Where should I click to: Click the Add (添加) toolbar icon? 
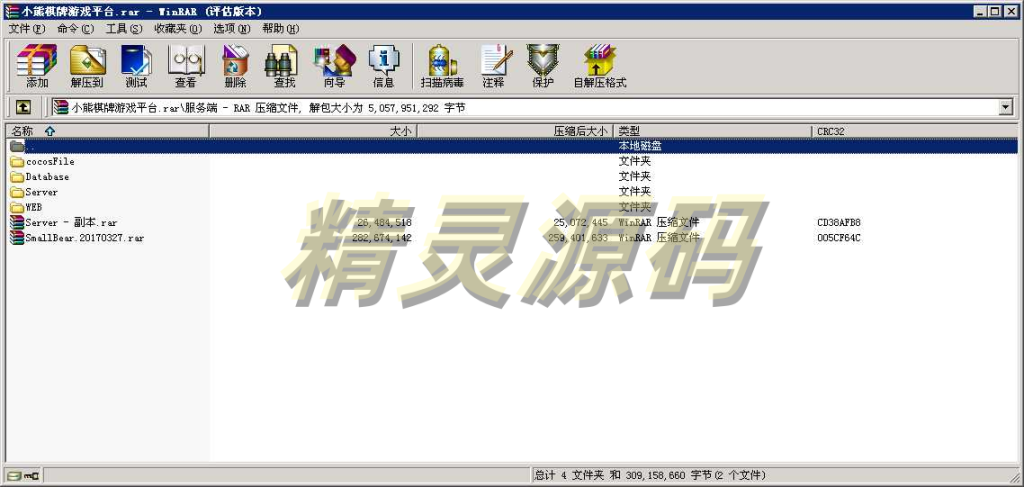(37, 66)
